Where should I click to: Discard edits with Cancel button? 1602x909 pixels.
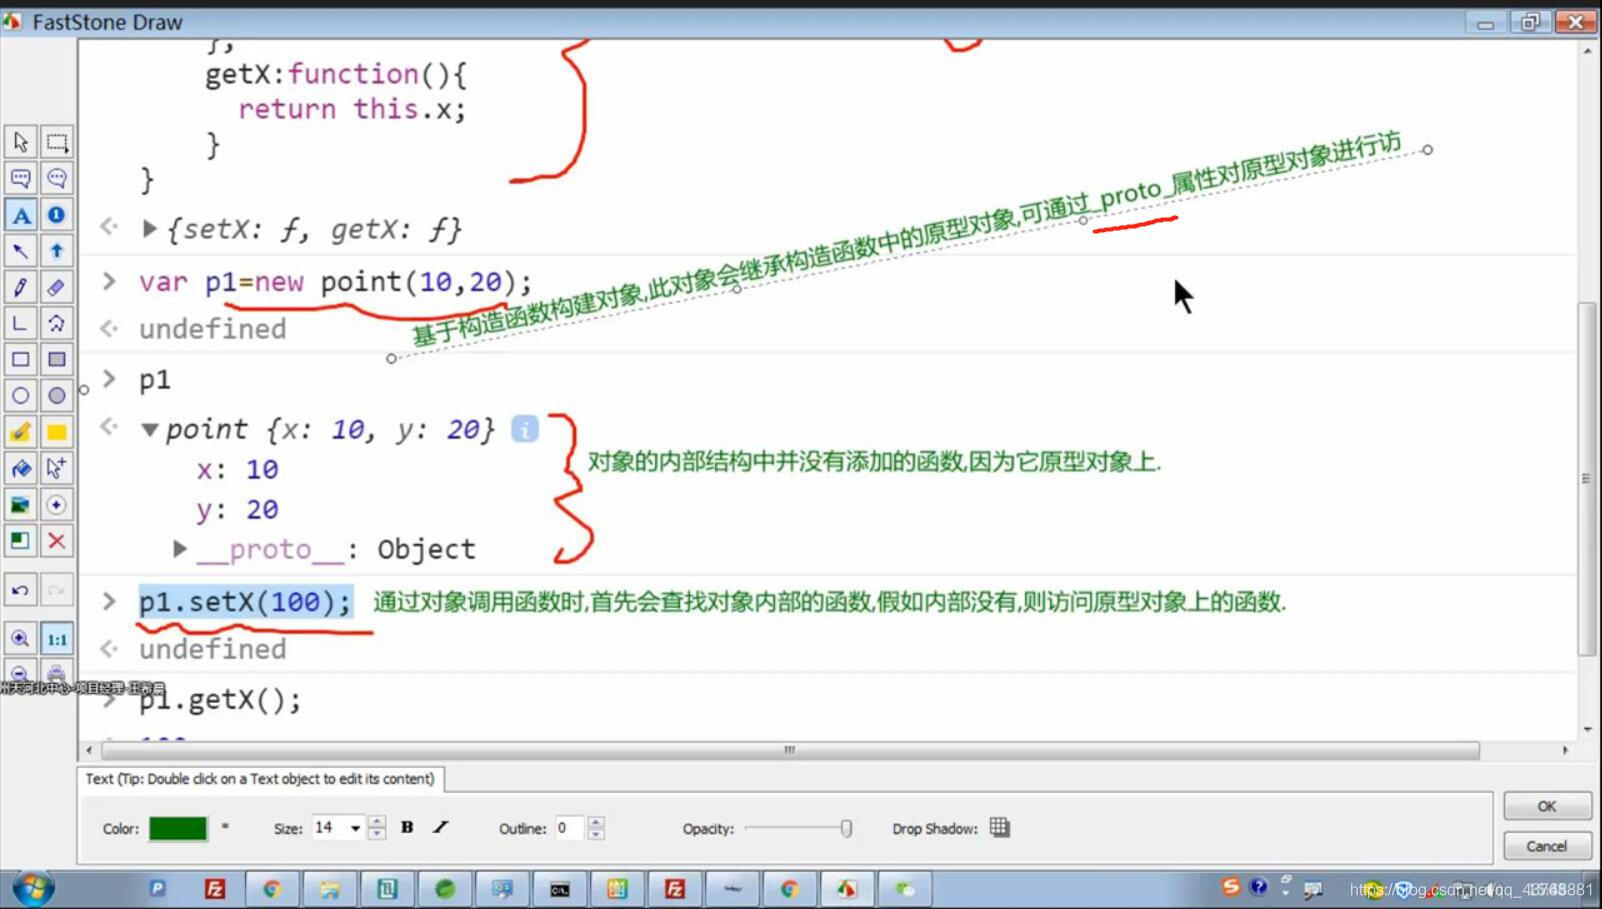(x=1547, y=846)
